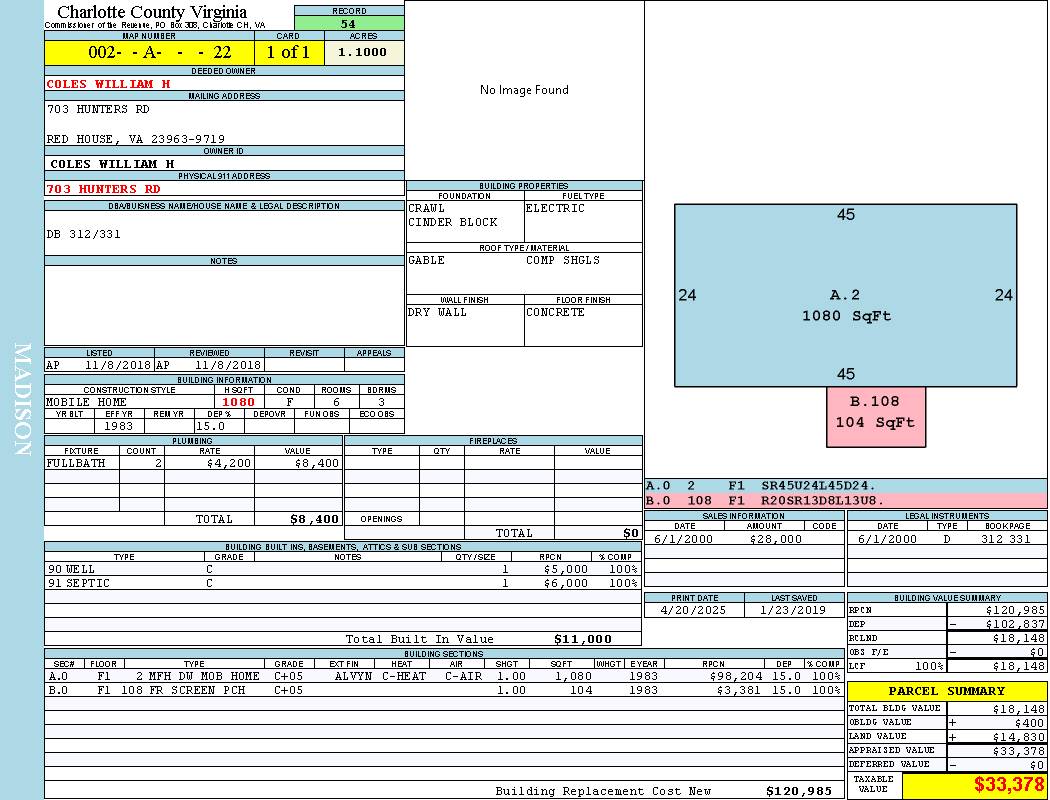Select the MOBILE HOME construction style cell
Screen dimensions: 1050x800
(x=87, y=402)
